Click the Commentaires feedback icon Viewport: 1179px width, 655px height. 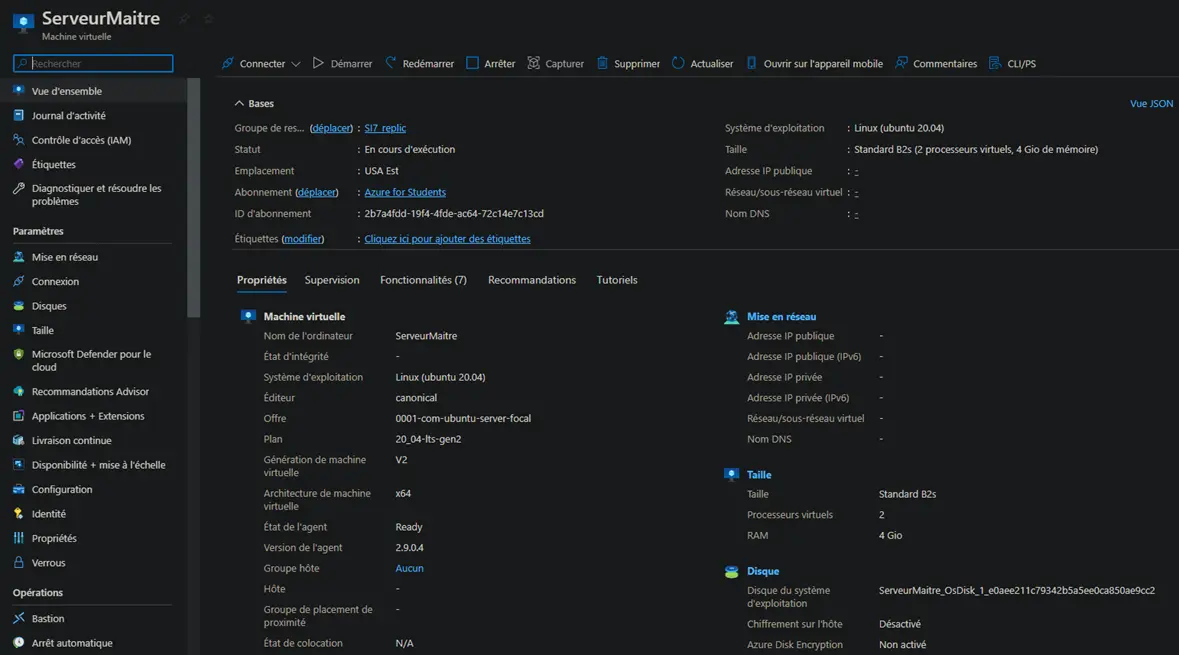point(901,63)
